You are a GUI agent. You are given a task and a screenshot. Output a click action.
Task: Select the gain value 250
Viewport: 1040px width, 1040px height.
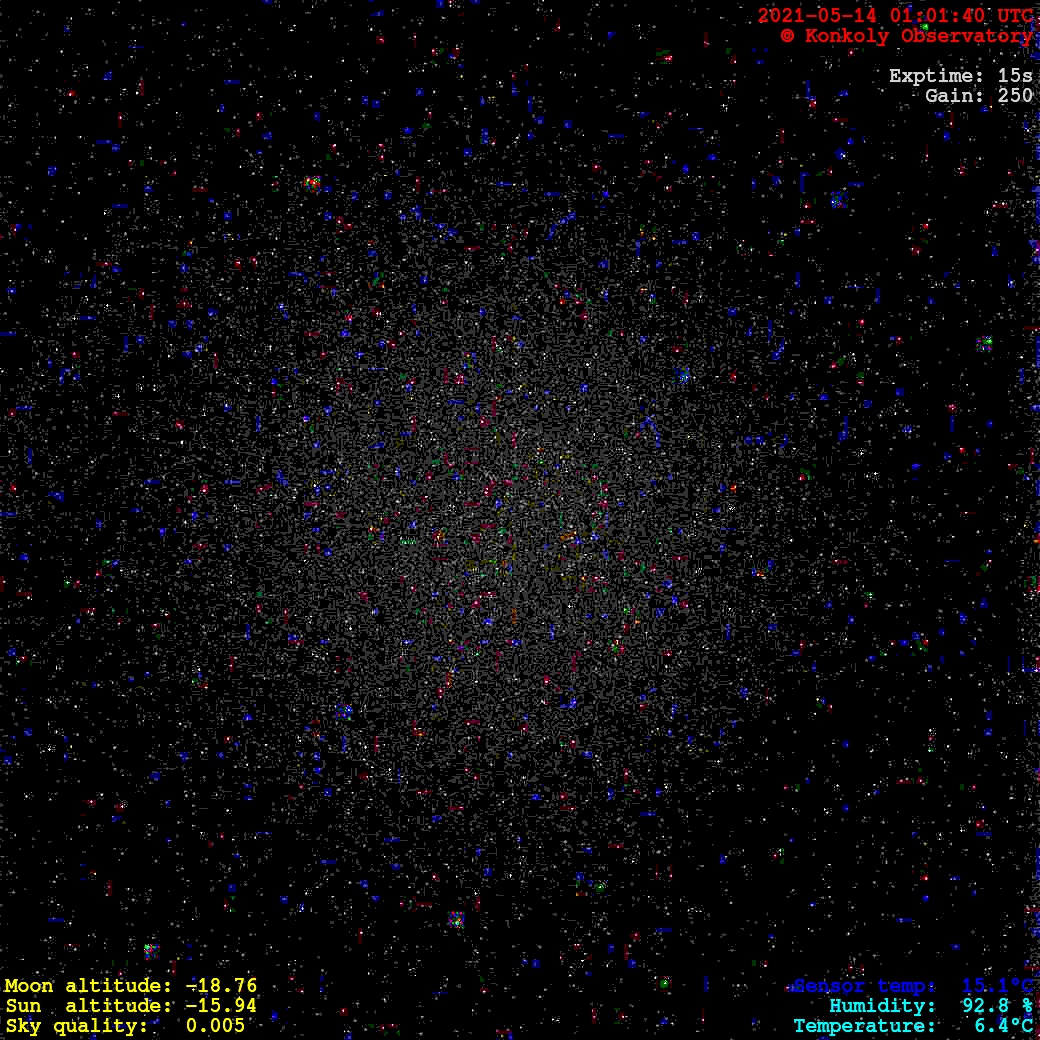(x=1015, y=96)
